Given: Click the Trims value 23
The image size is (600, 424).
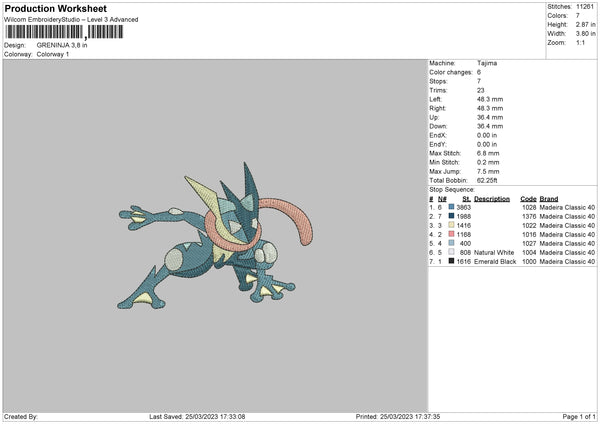Looking at the screenshot, I should click(x=481, y=90).
